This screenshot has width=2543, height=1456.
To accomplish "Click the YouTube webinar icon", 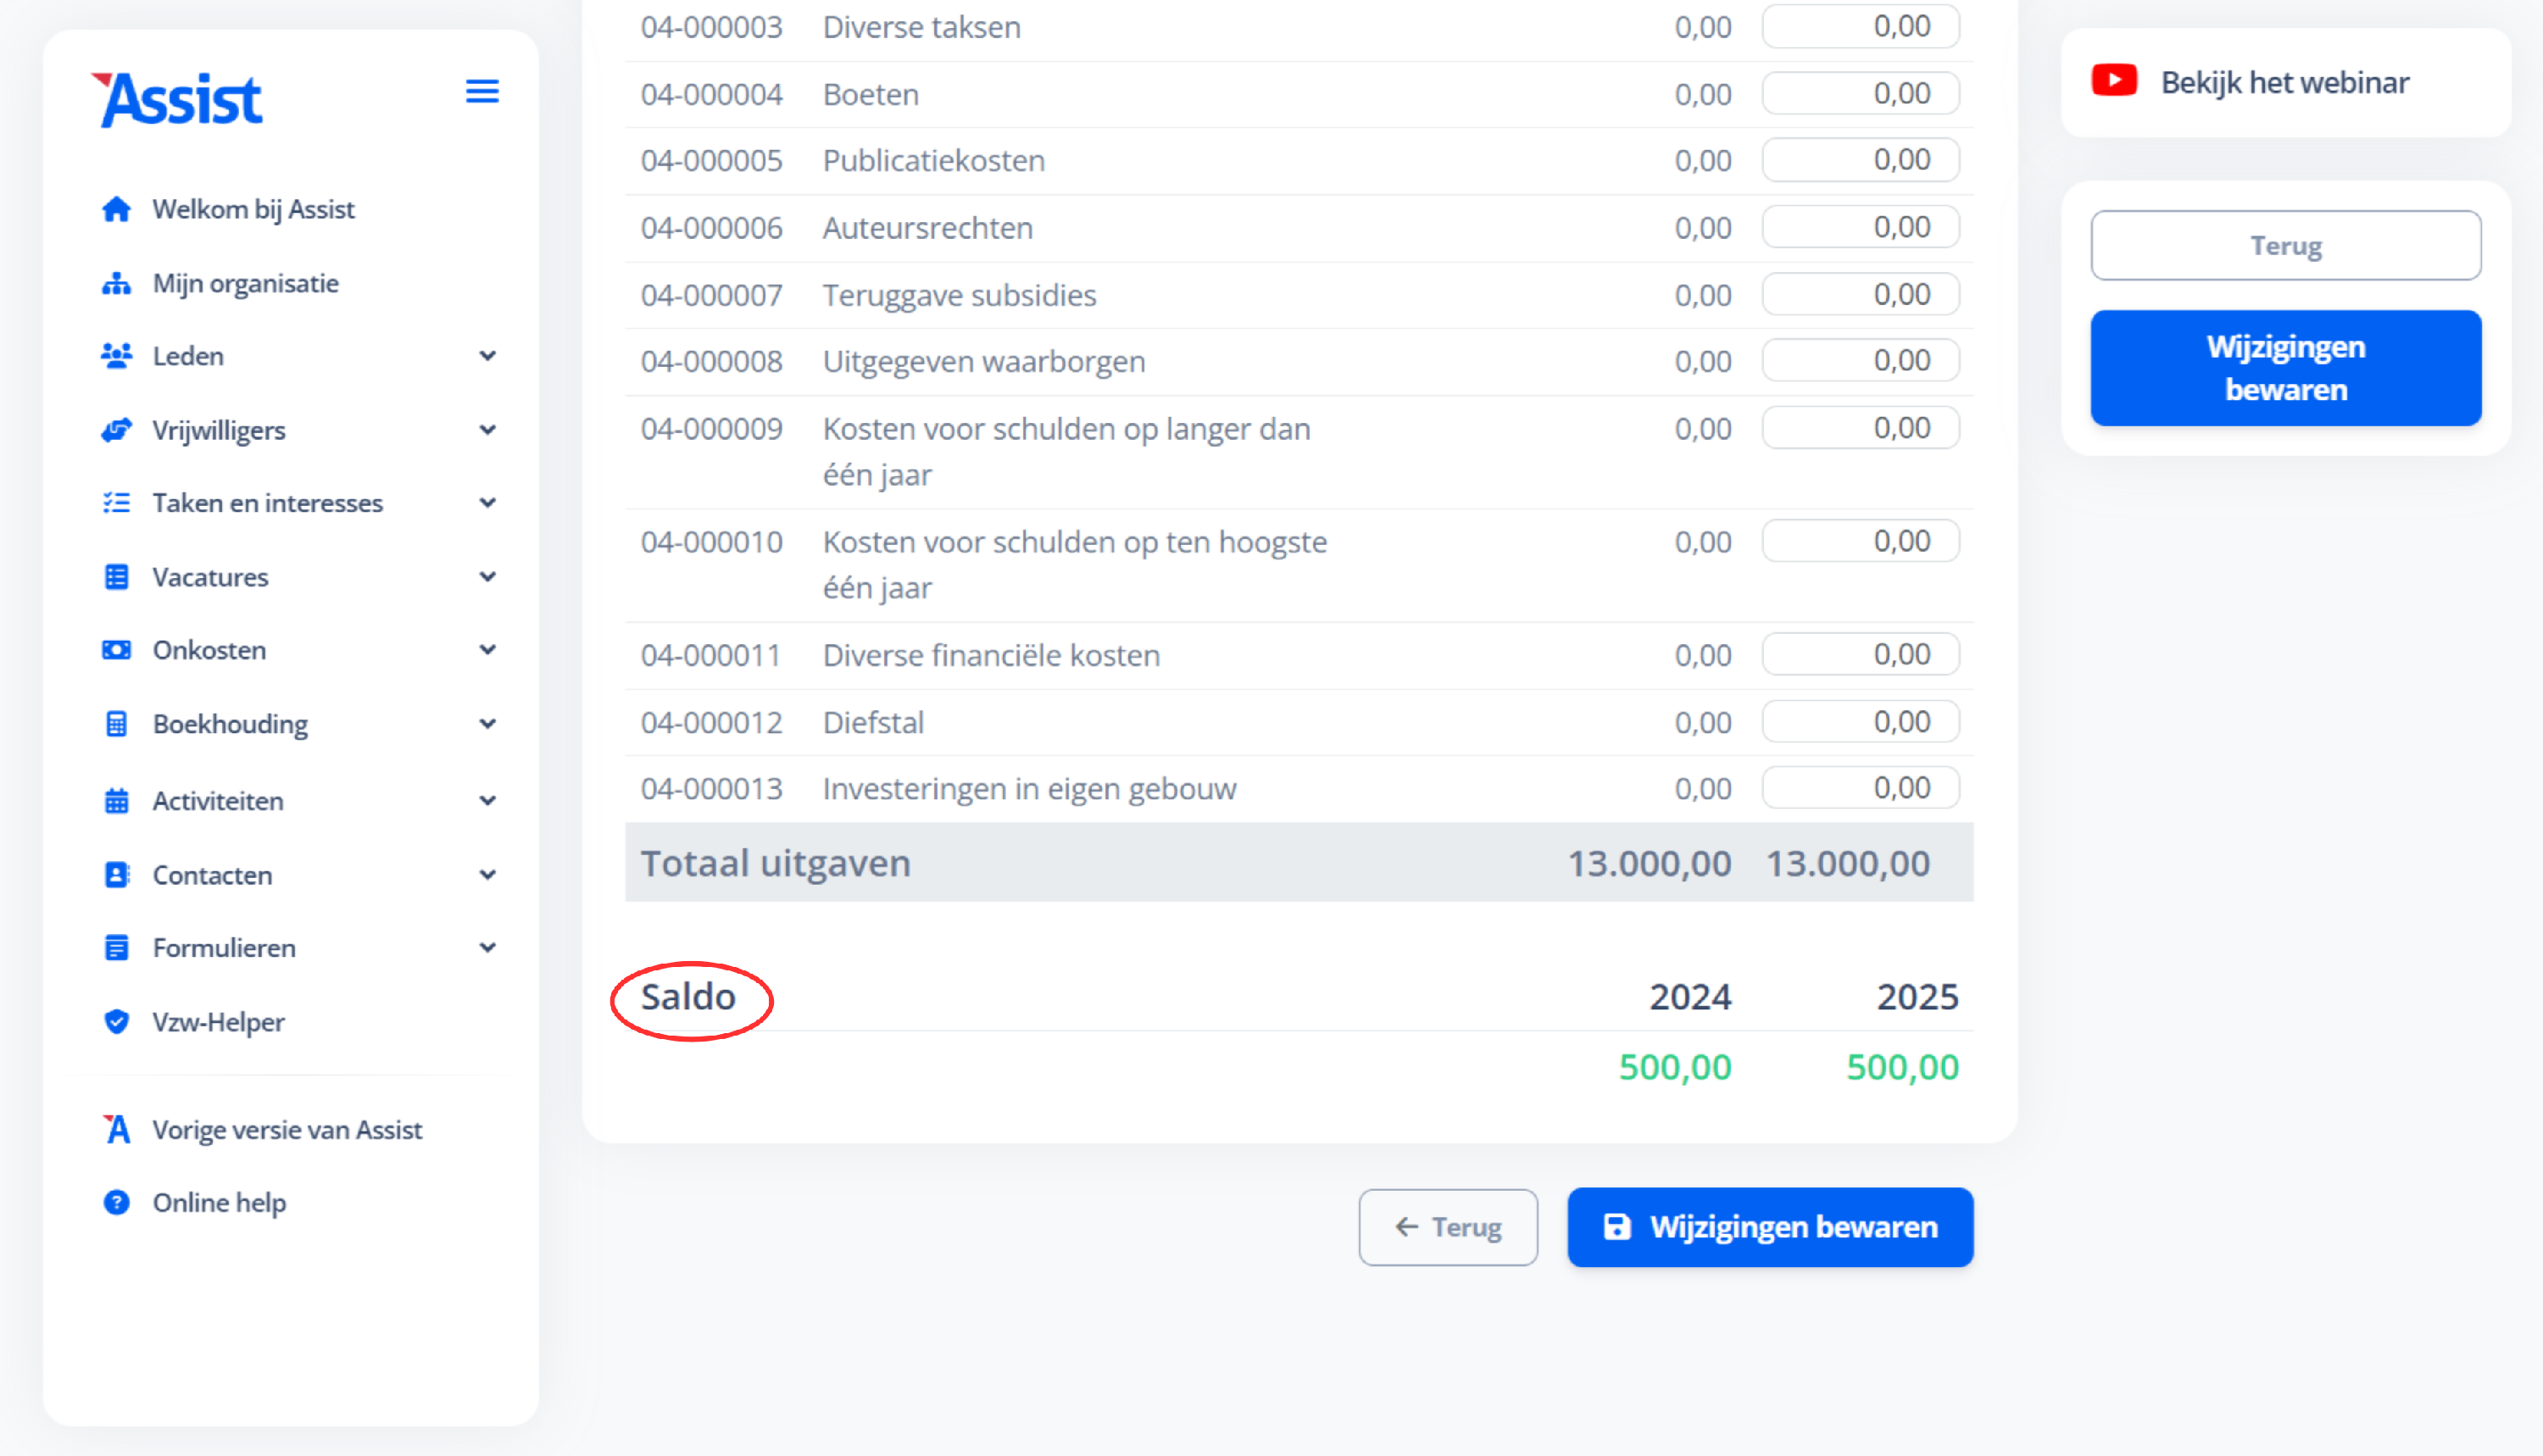I will click(2114, 81).
